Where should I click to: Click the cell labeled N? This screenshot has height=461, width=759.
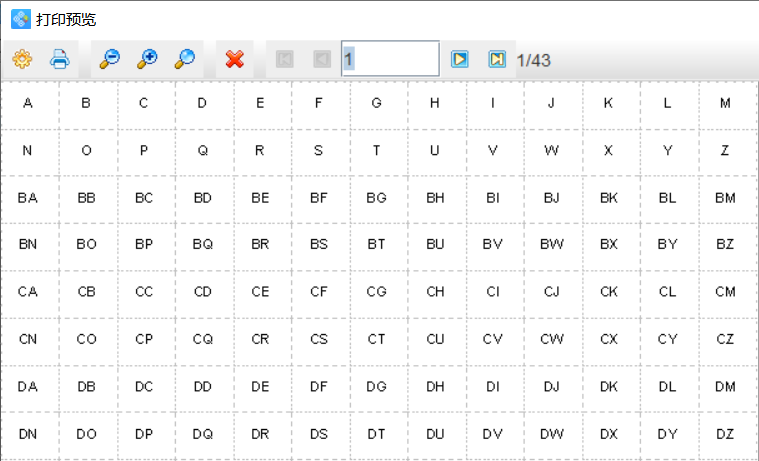point(28,151)
